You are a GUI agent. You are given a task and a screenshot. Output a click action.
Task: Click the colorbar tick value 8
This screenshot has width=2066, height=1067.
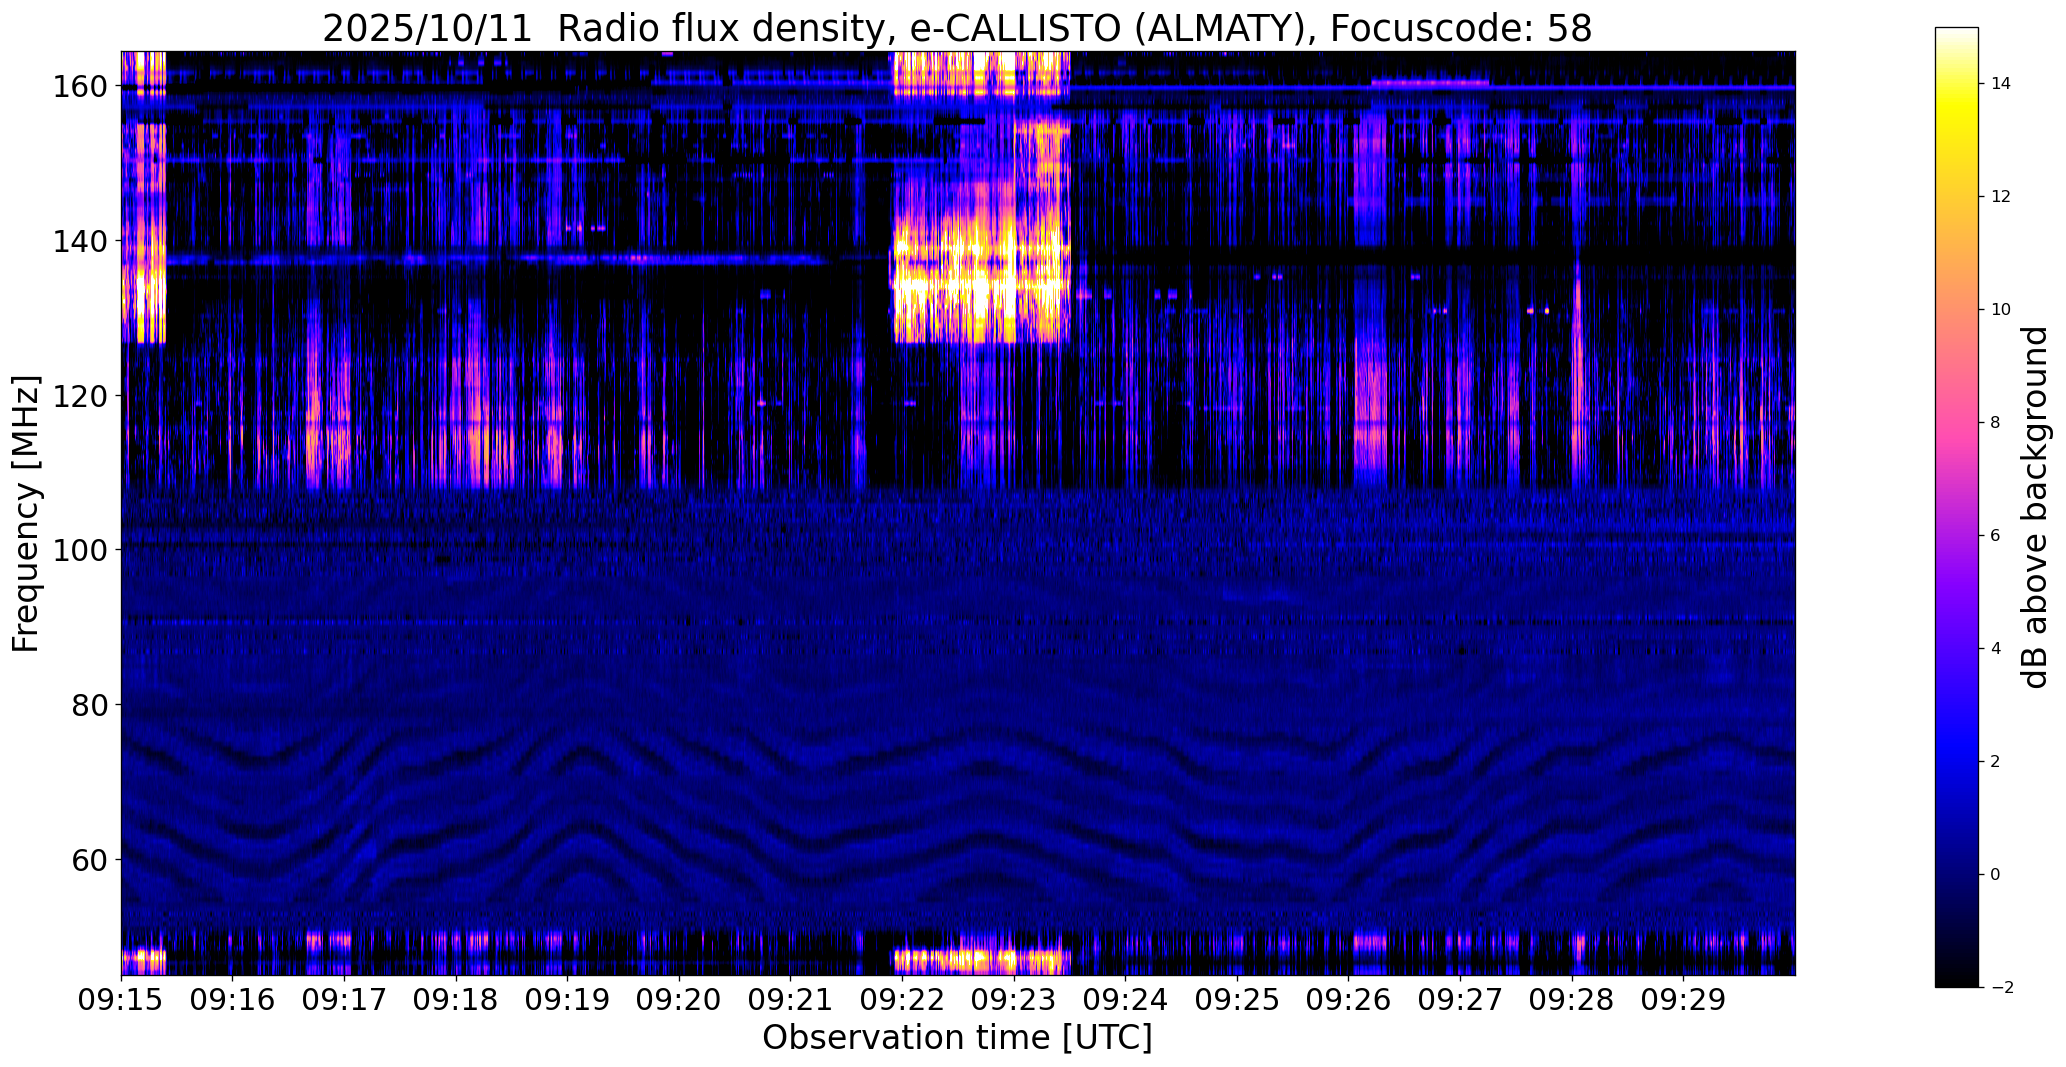(1996, 423)
